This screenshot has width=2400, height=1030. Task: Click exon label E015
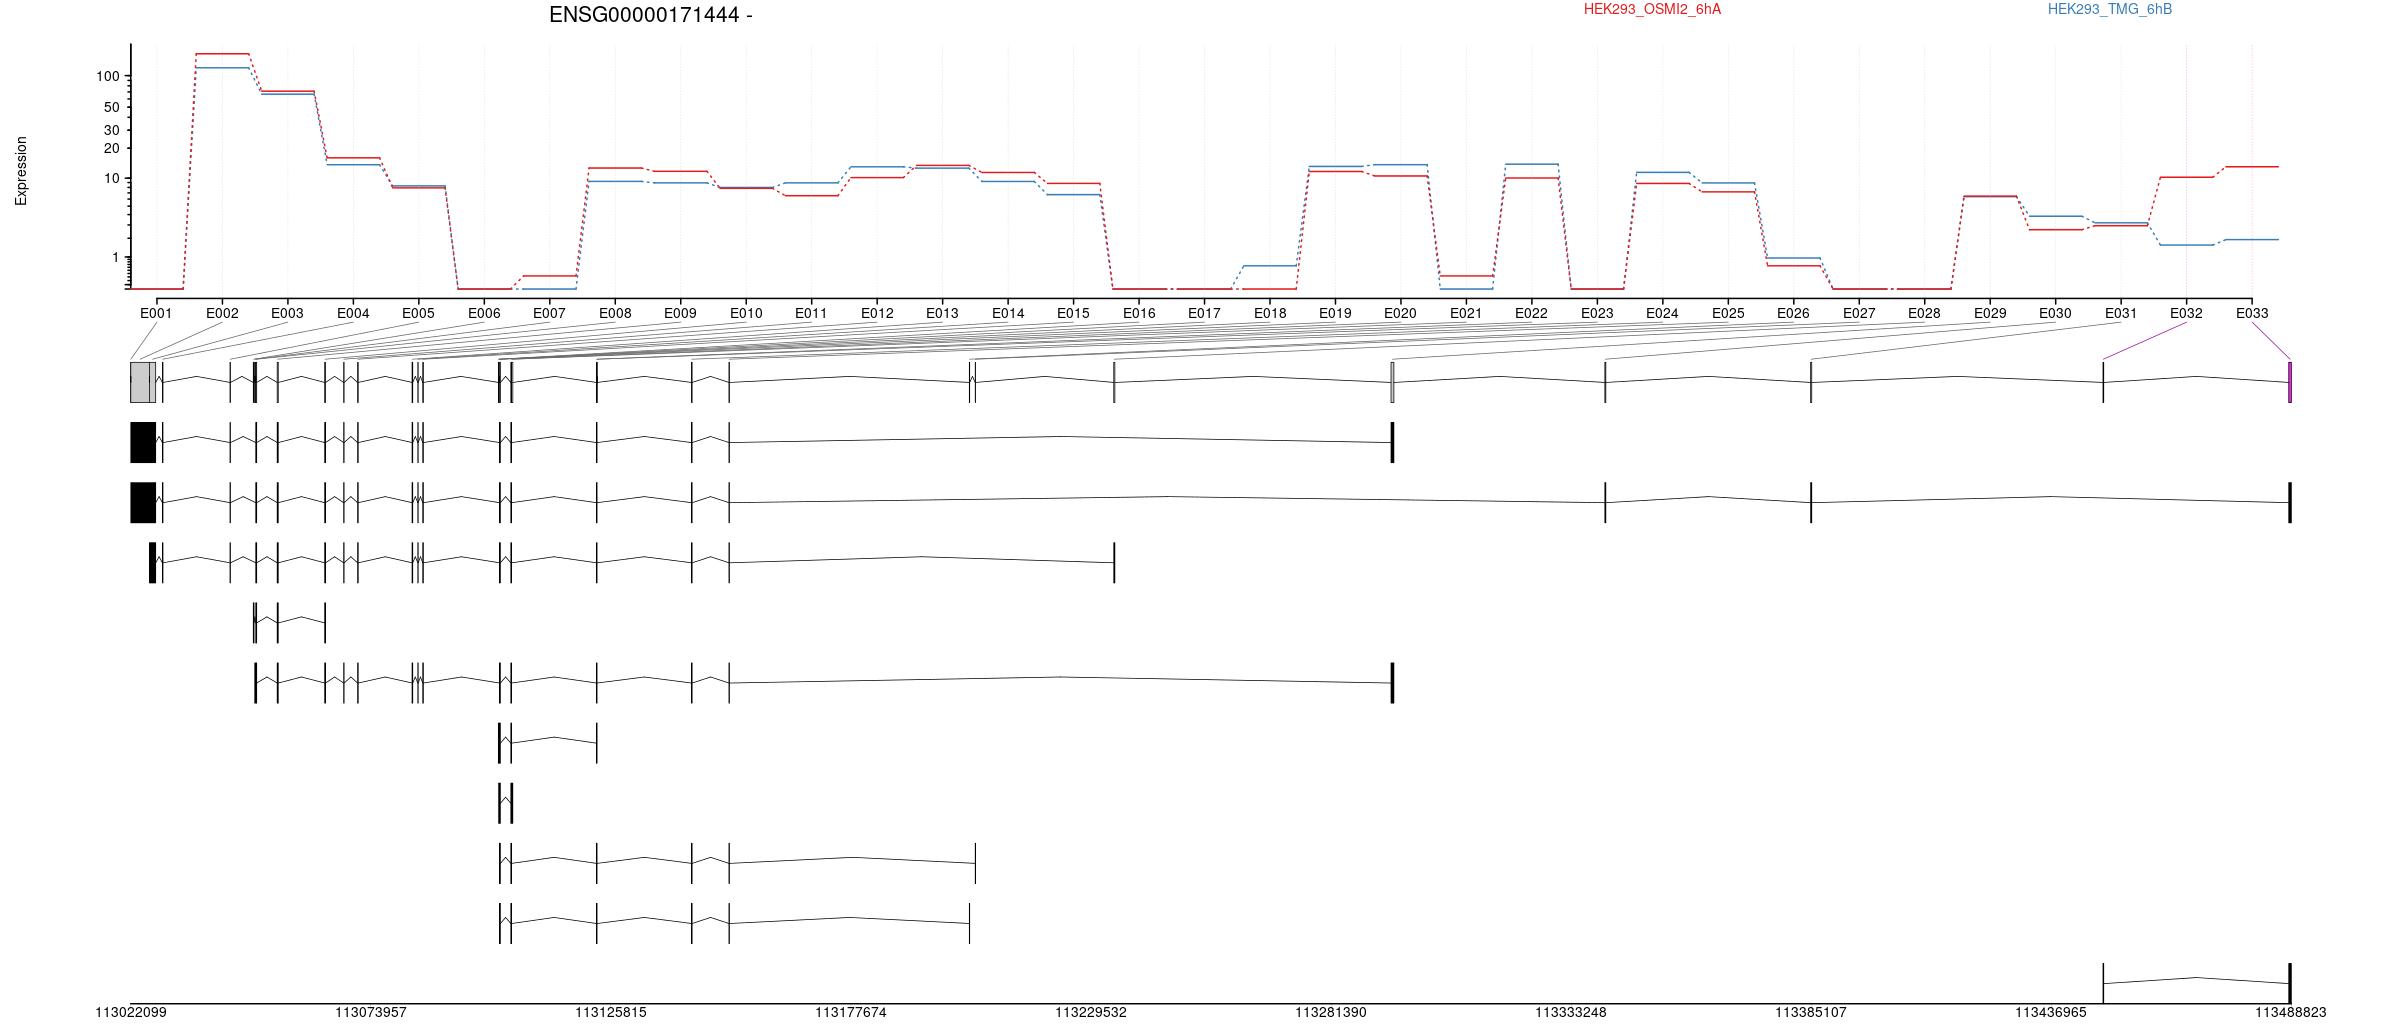(1073, 313)
